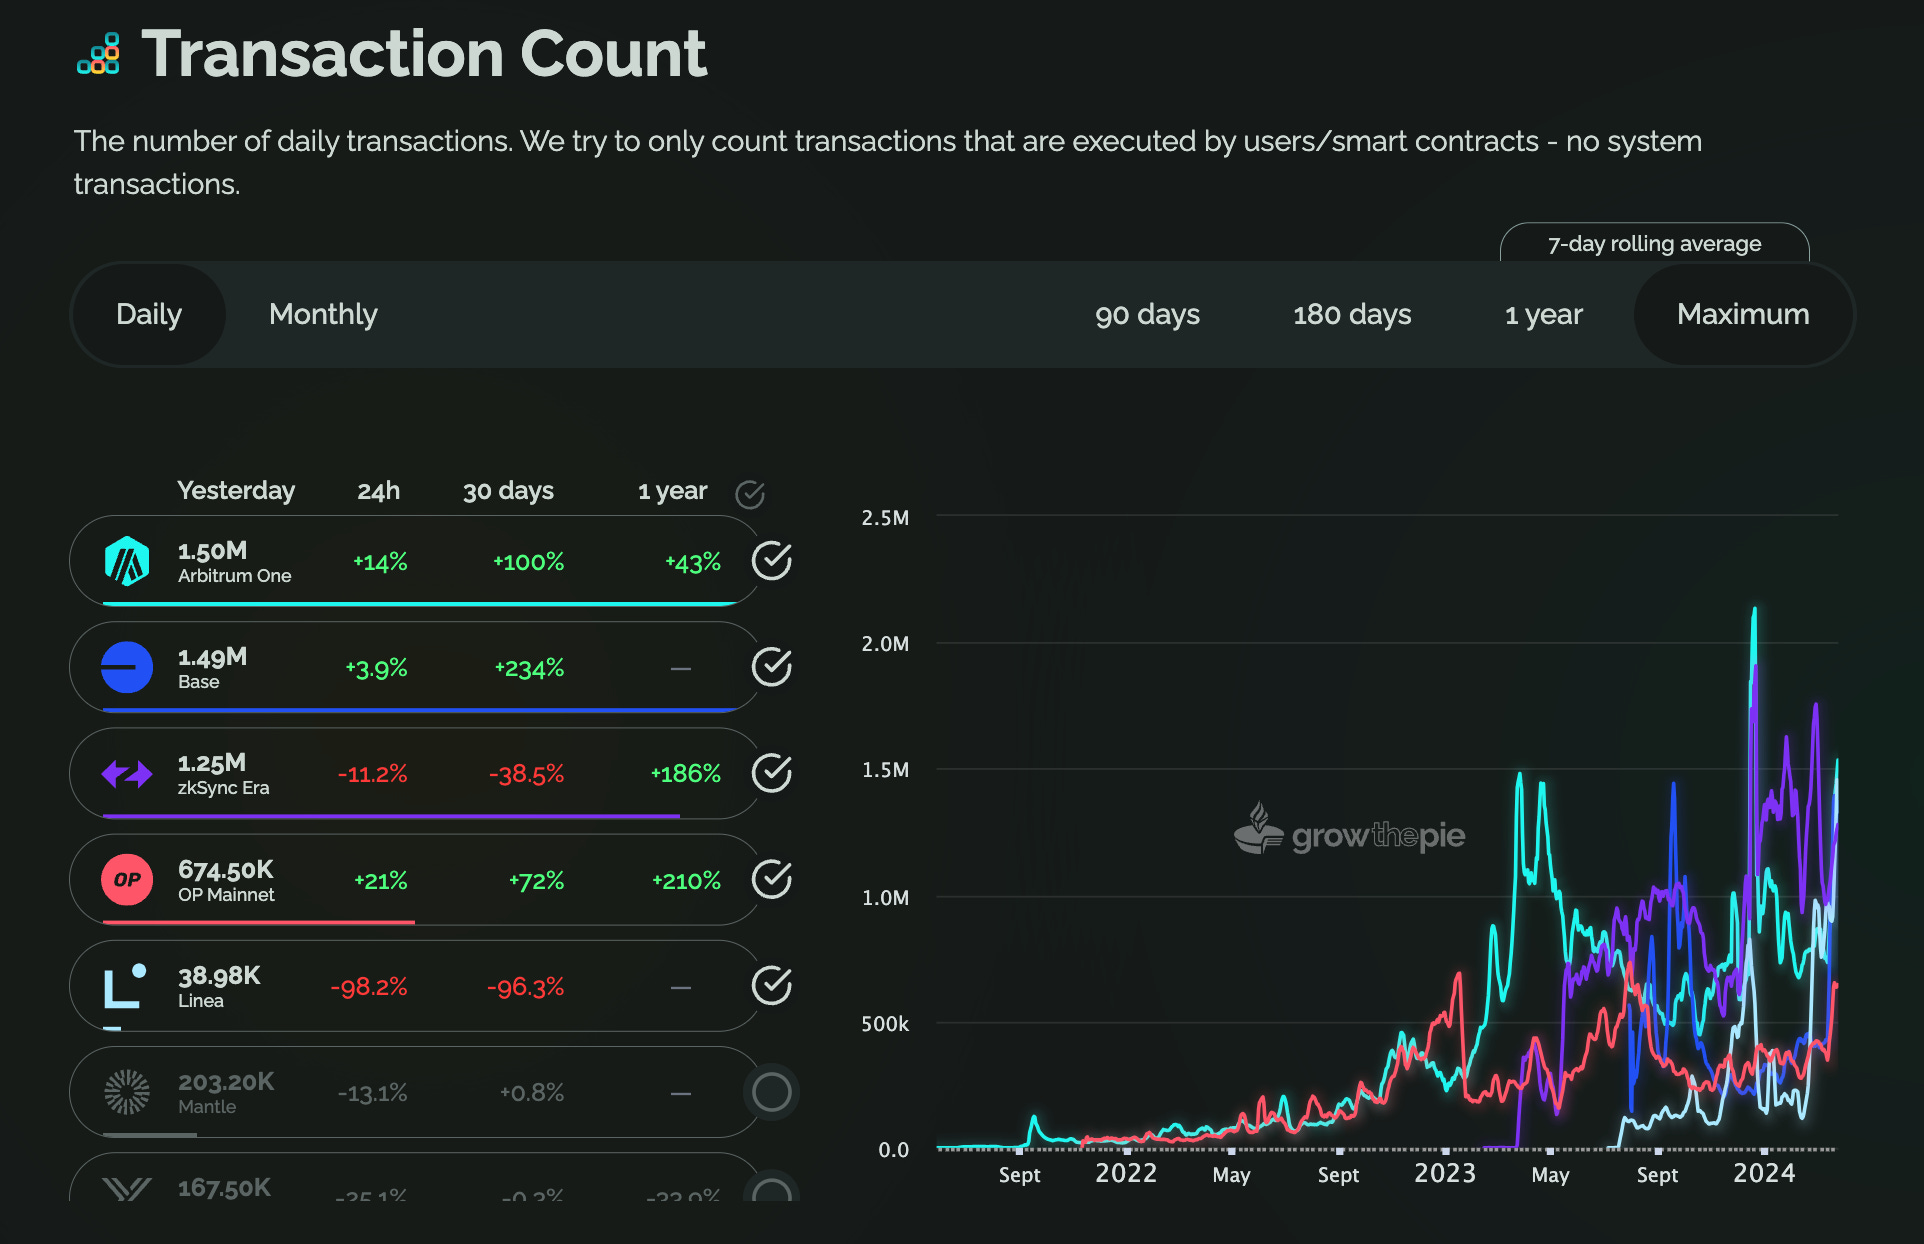
Task: Click Mantle 203.20K value
Action: coord(226,1082)
